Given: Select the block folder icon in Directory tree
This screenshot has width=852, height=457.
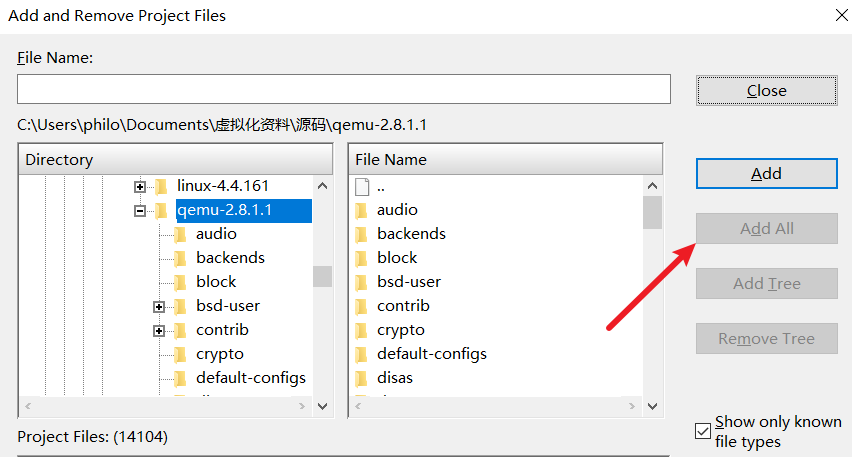Looking at the screenshot, I should [180, 282].
